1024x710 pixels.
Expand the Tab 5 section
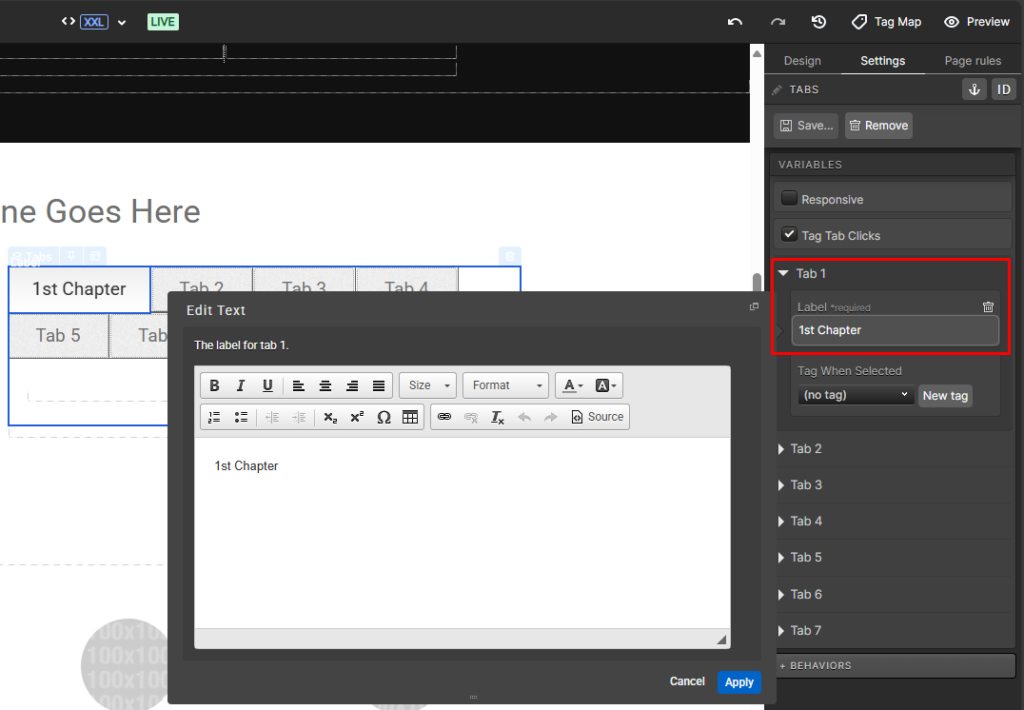point(782,557)
